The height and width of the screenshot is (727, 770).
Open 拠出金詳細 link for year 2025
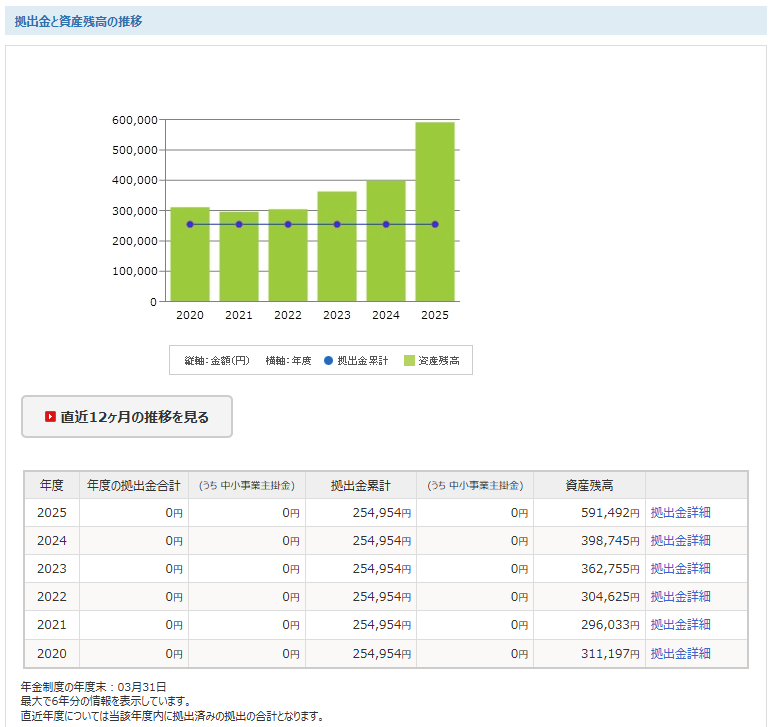coord(680,513)
